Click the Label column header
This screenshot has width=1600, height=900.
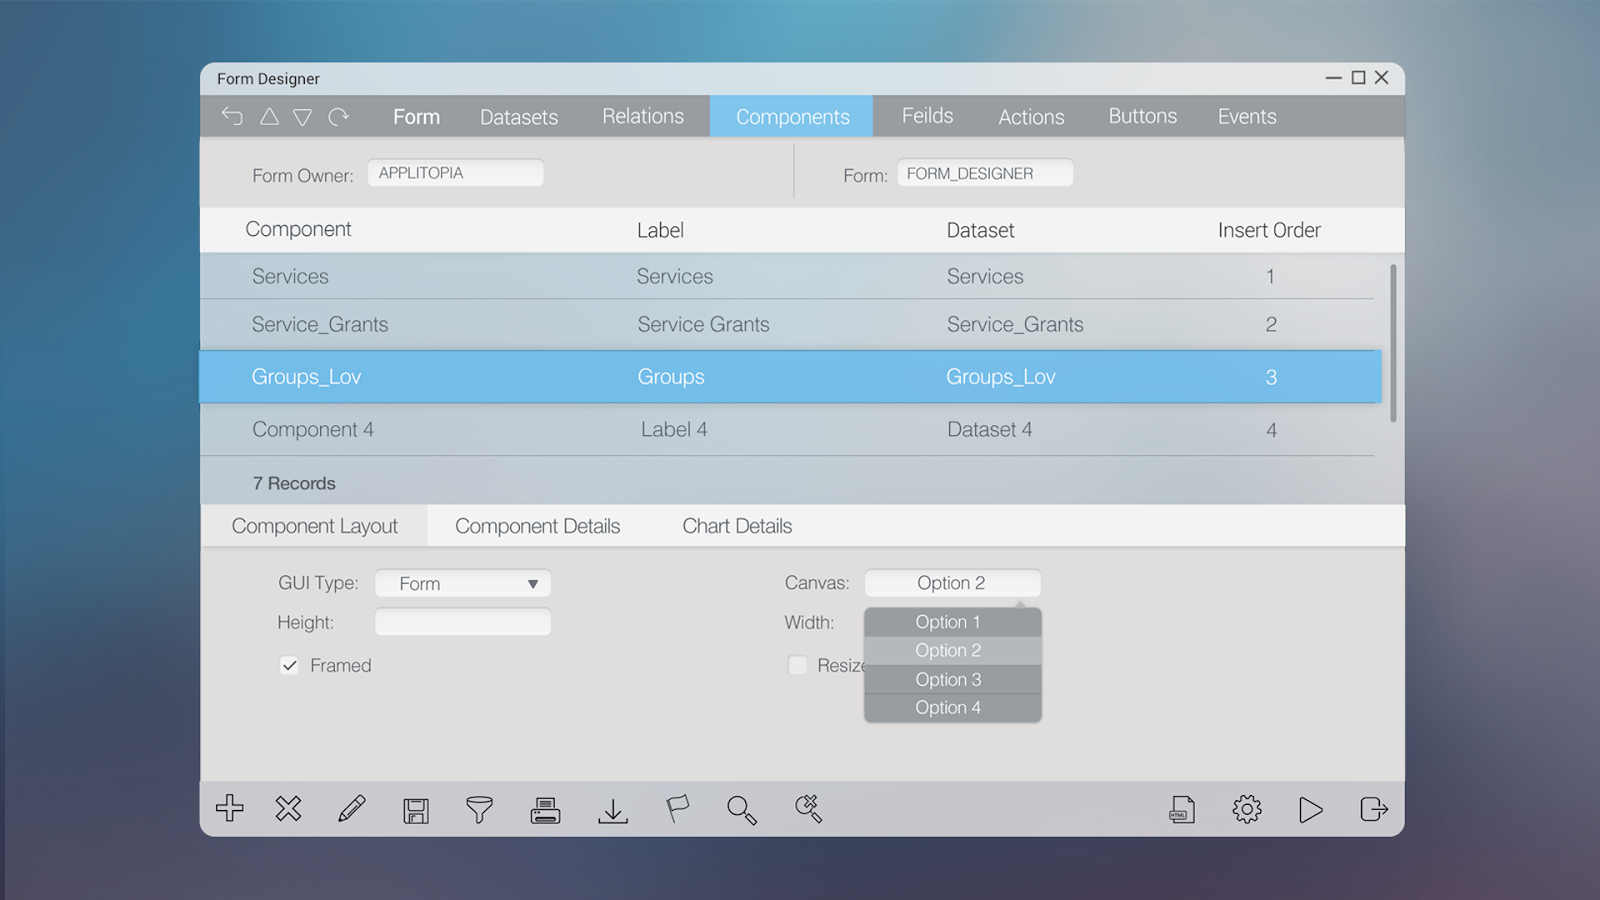(x=660, y=230)
